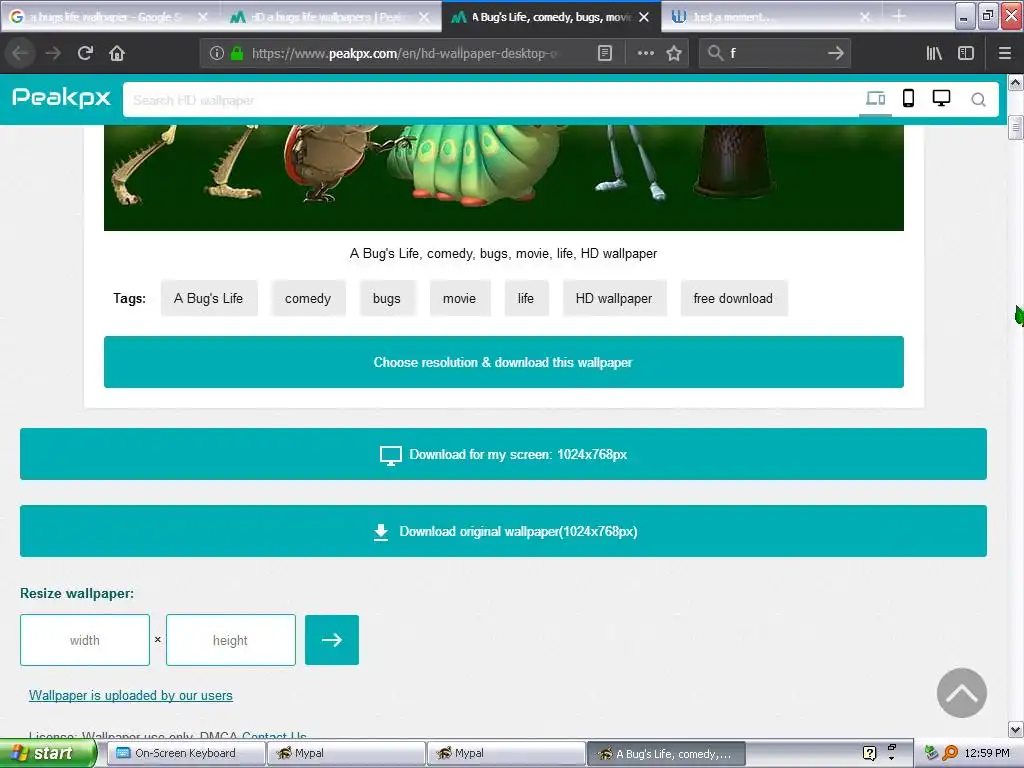The image size is (1024, 768).
Task: Click the bugs tag
Action: pyautogui.click(x=387, y=298)
